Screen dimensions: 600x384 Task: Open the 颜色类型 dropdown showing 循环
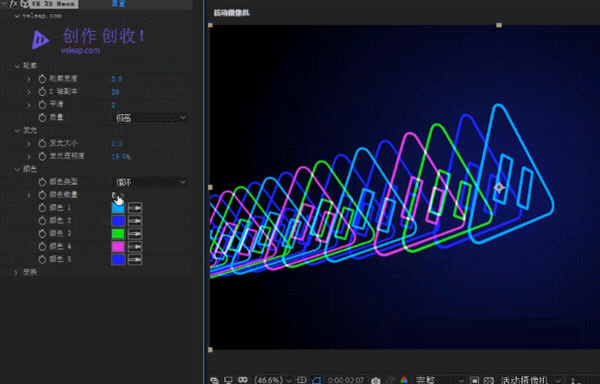point(150,182)
